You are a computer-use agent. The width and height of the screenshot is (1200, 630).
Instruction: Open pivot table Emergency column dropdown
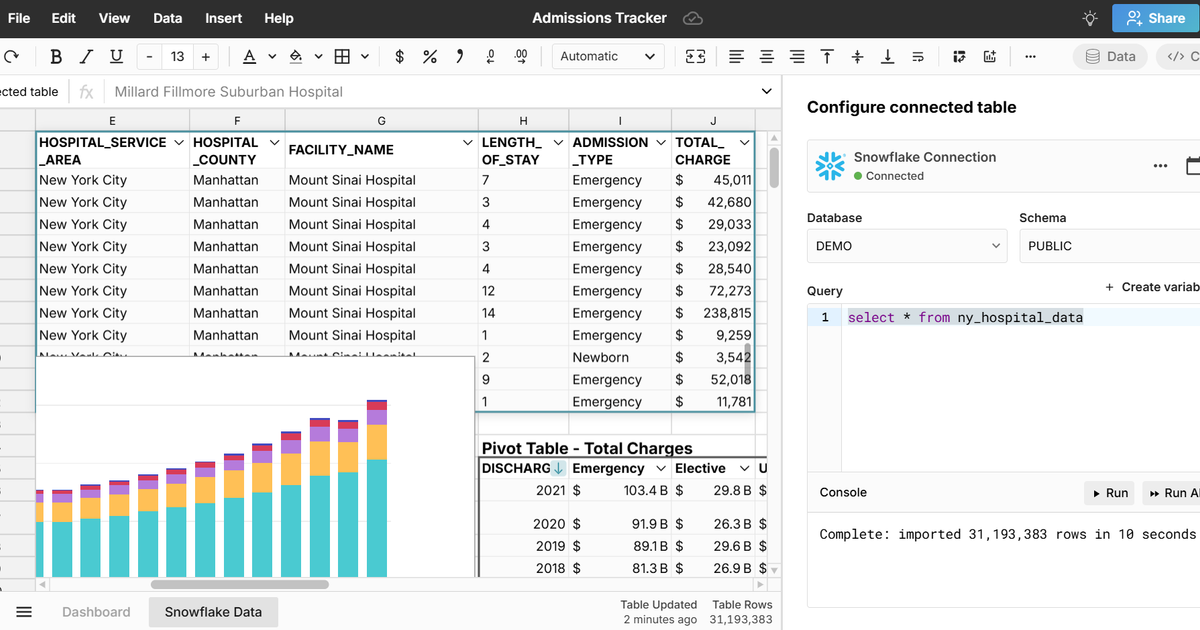[660, 468]
